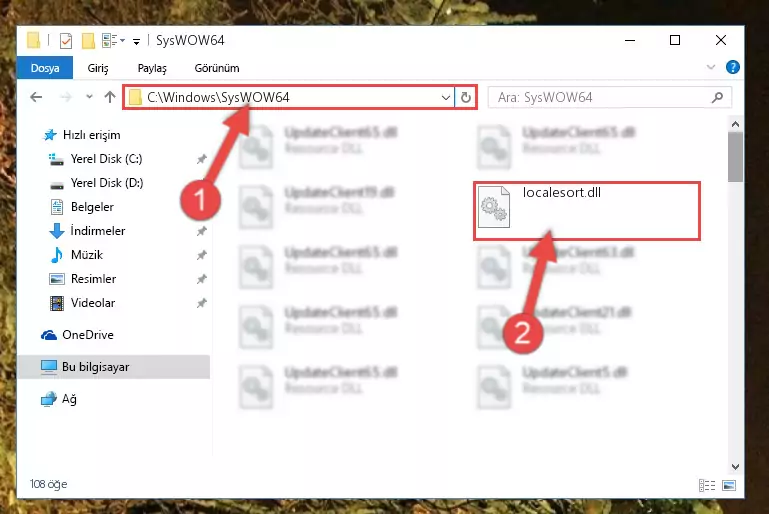This screenshot has height=514, width=769.
Task: Switch to the Giriş ribbon tab
Action: [98, 68]
